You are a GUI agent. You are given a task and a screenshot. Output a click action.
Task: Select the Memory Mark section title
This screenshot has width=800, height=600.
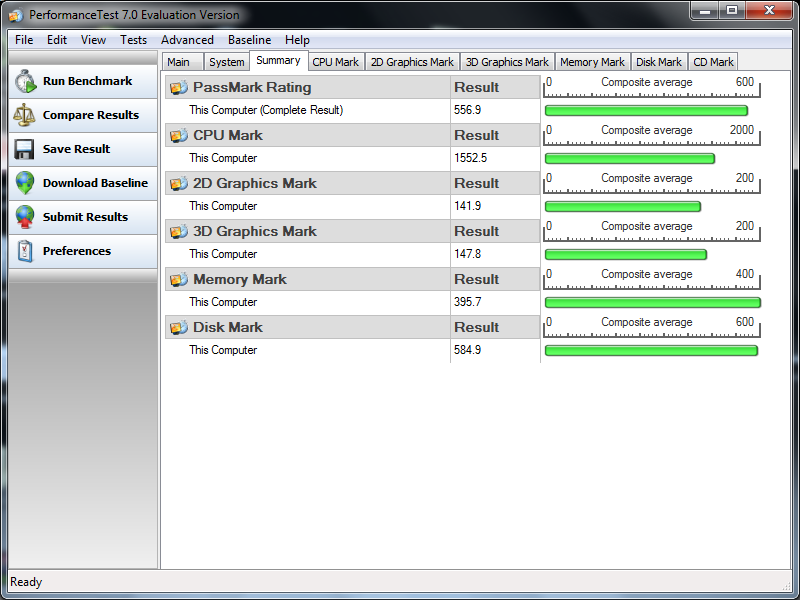[240, 279]
